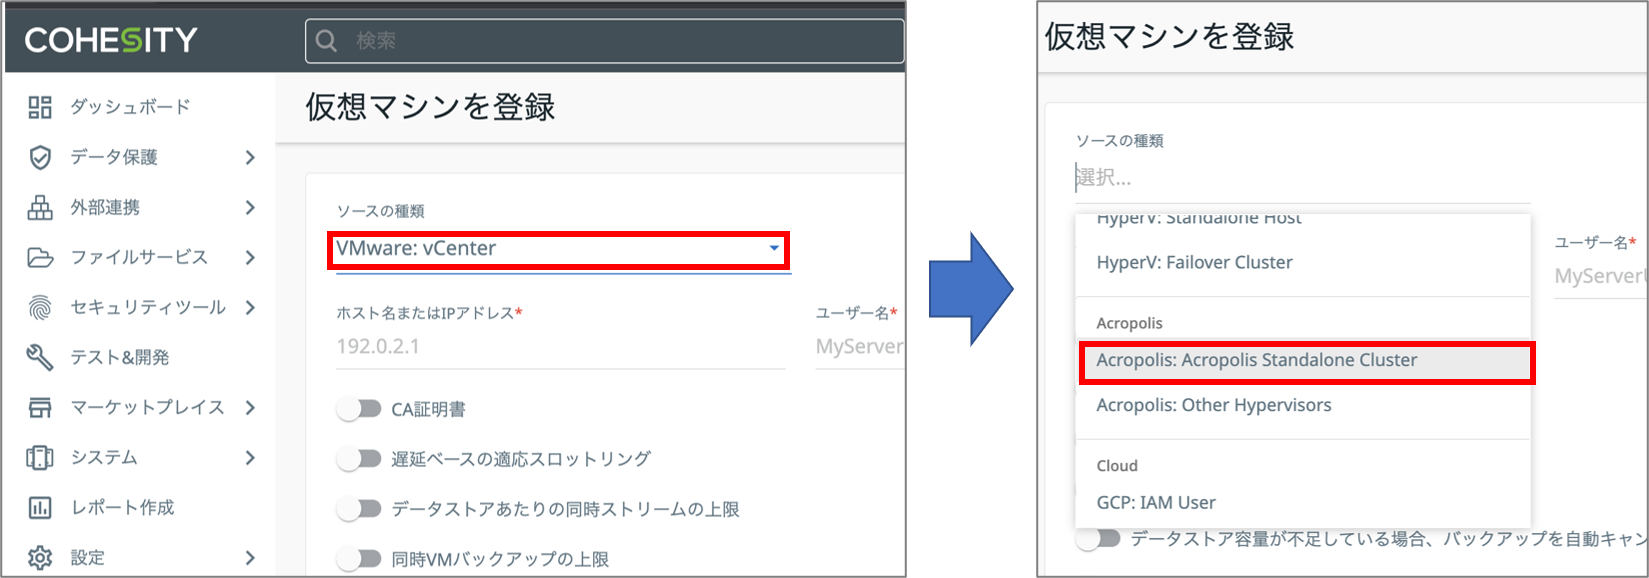The image size is (1649, 578).
Task: Toggle the データストア容量が不足 auto-cancel switch
Action: point(1099,539)
